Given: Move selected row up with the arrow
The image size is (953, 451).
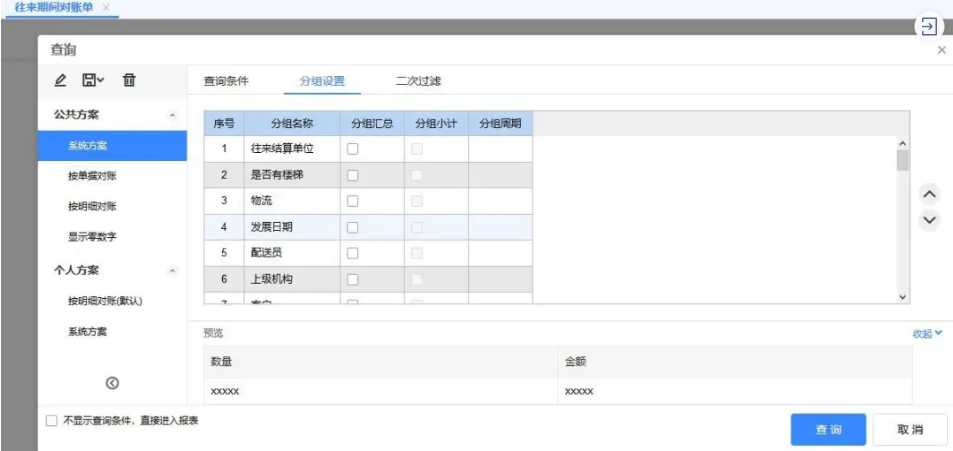Looking at the screenshot, I should point(929,195).
